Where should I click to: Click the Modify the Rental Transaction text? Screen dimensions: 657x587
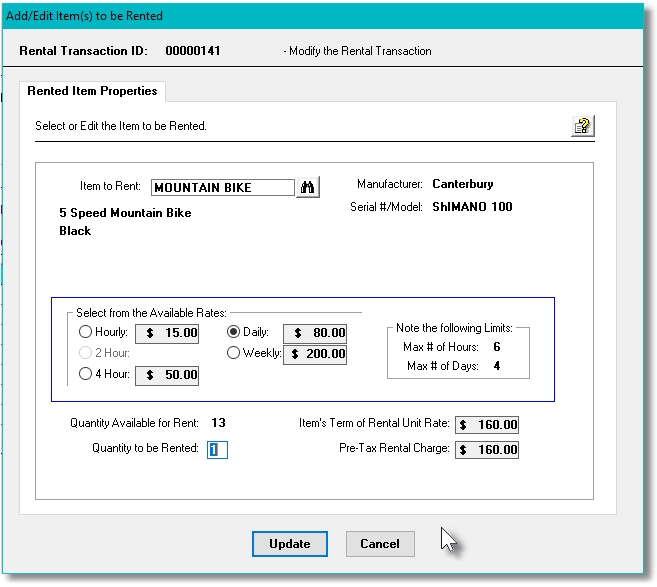pos(357,51)
